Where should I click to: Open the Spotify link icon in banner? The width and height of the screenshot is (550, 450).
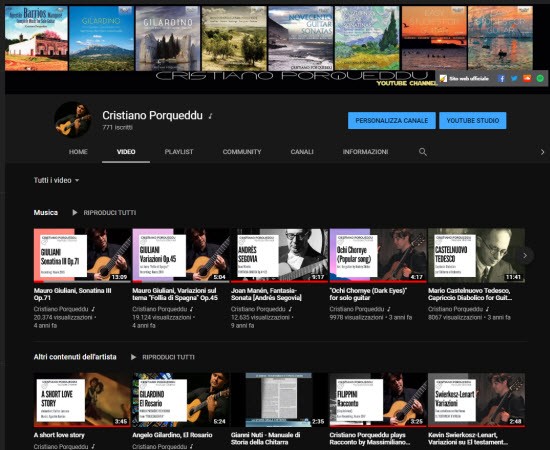point(540,79)
